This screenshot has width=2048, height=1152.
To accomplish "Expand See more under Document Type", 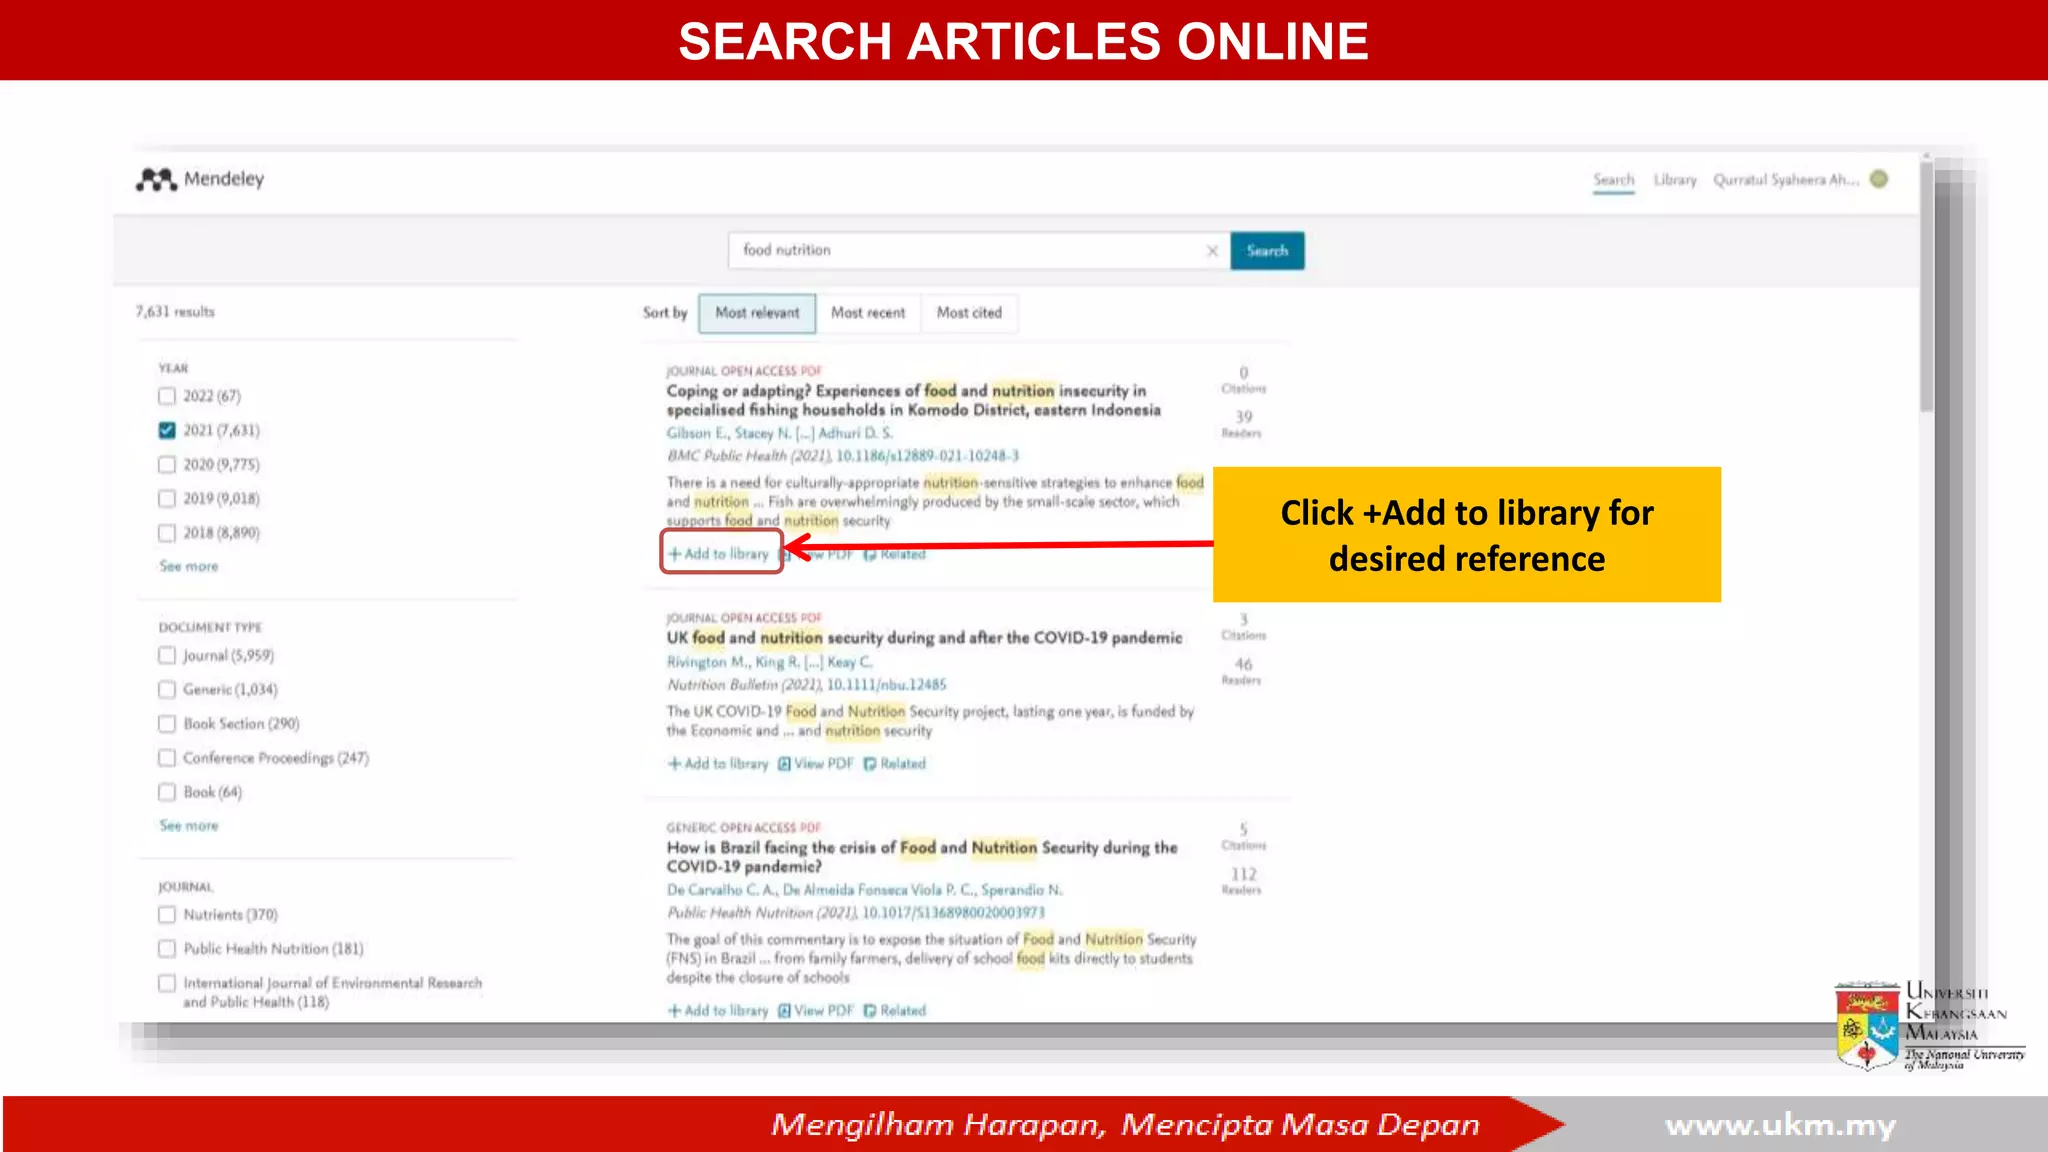I will pyautogui.click(x=188, y=826).
